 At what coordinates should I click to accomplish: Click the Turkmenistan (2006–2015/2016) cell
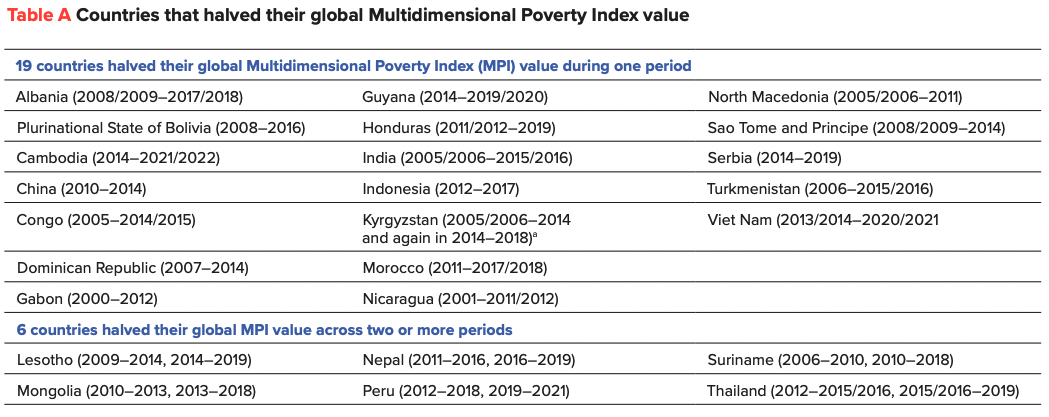pos(820,188)
